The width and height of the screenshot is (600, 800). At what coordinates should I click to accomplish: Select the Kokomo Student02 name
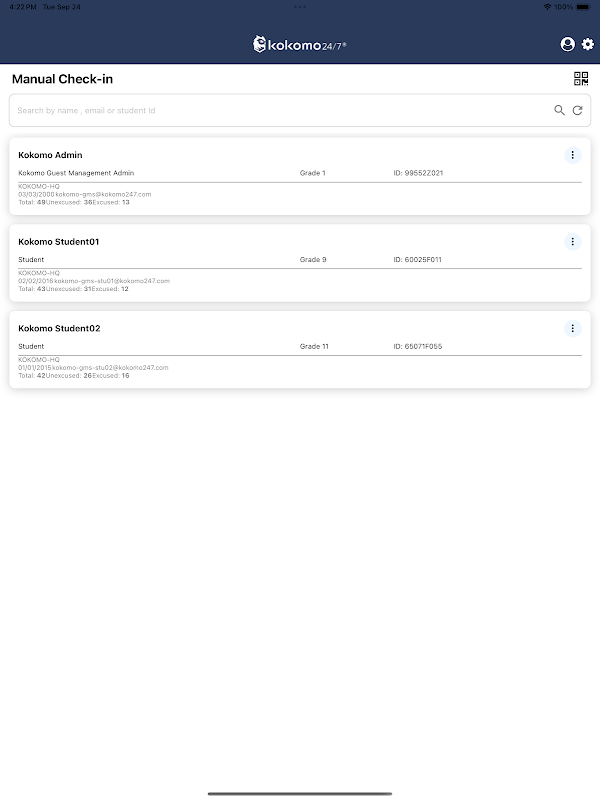tap(59, 329)
